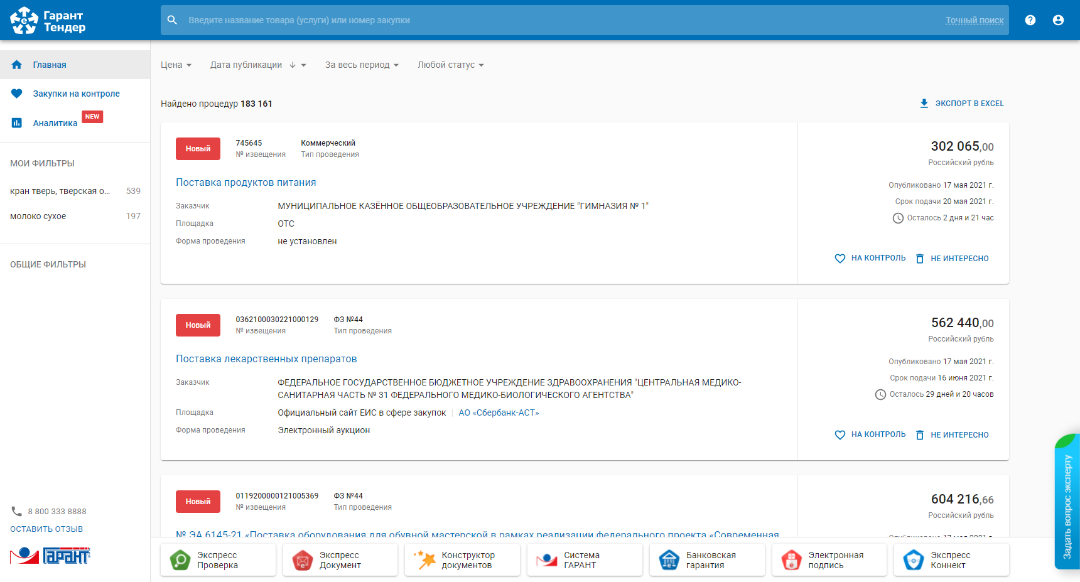Image resolution: width=1080 pixels, height=582 pixels.
Task: Click the ОСТАВИТЬ ОТЗЫВ link
Action: pos(46,529)
